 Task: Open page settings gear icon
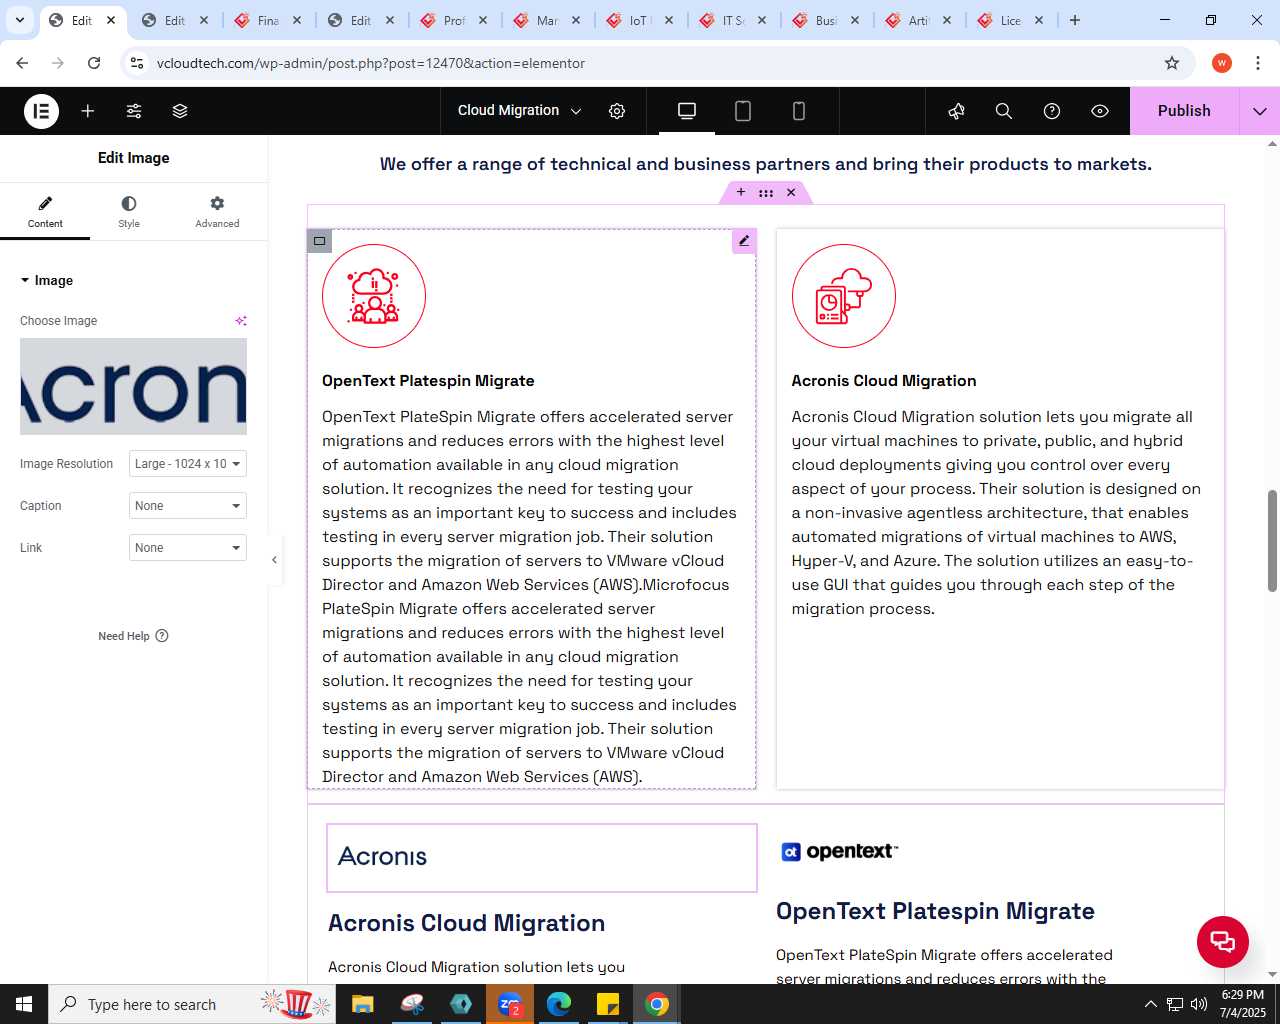(617, 111)
